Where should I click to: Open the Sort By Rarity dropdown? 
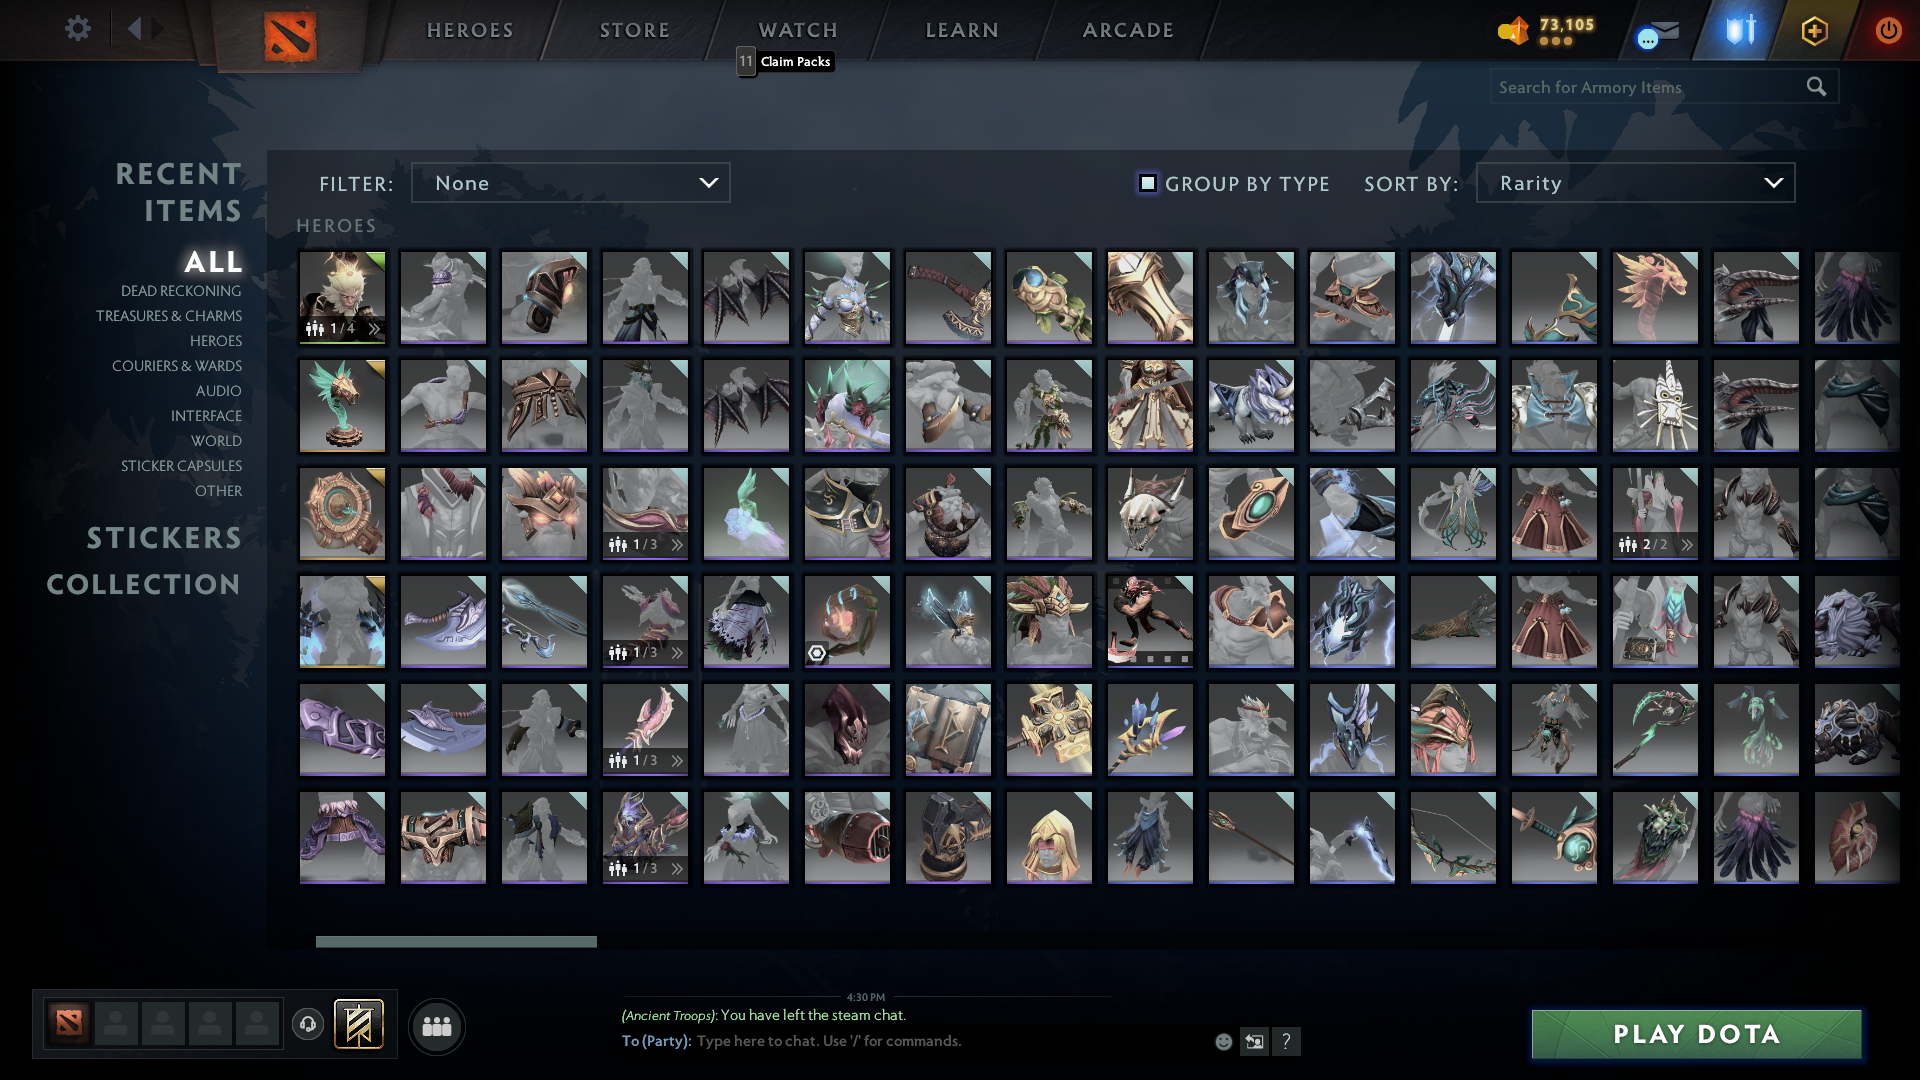pyautogui.click(x=1634, y=182)
